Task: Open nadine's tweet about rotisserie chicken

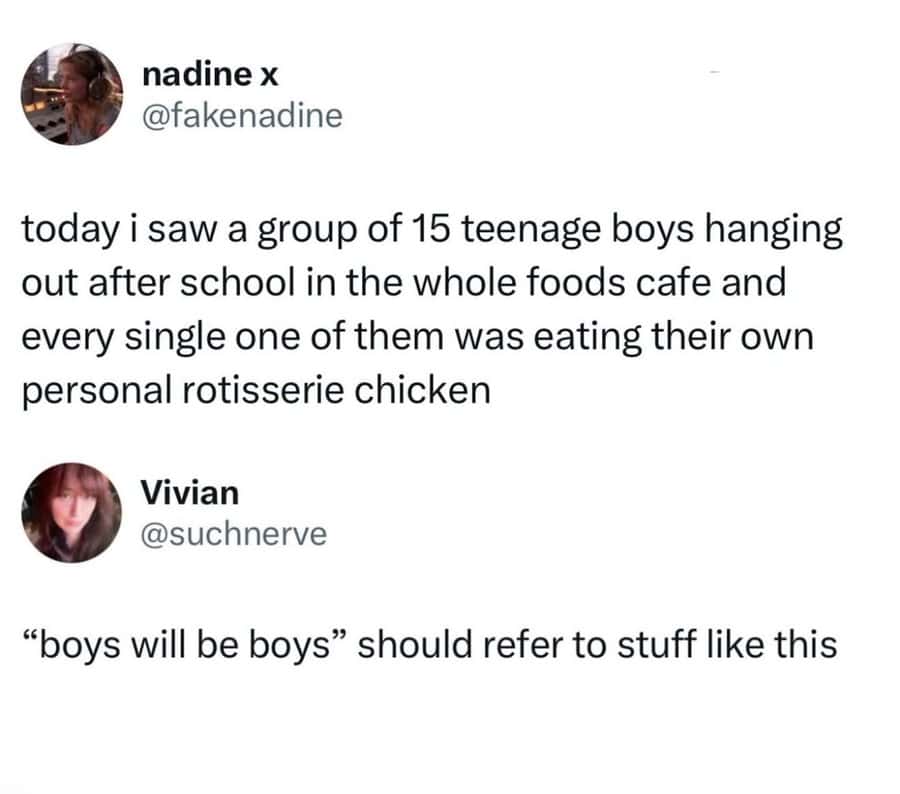Action: 432,309
